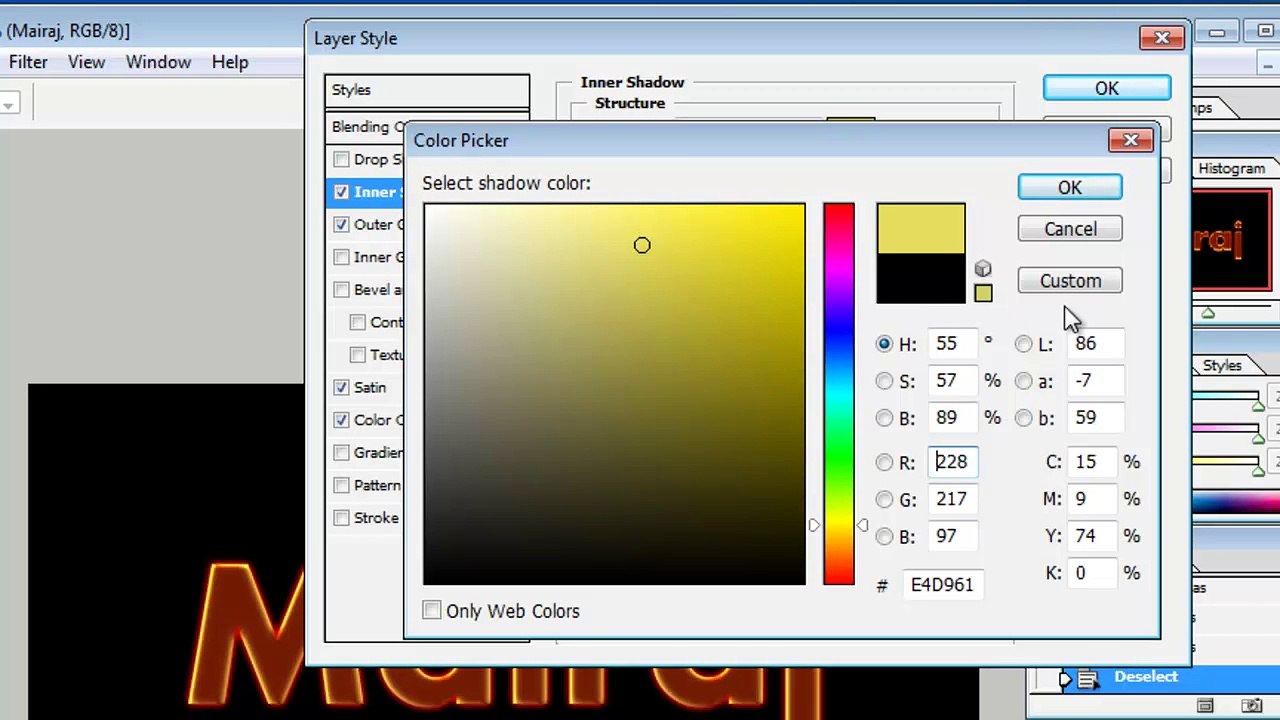Click Cancel in the Color Picker
Viewport: 1280px width, 720px height.
point(1070,229)
